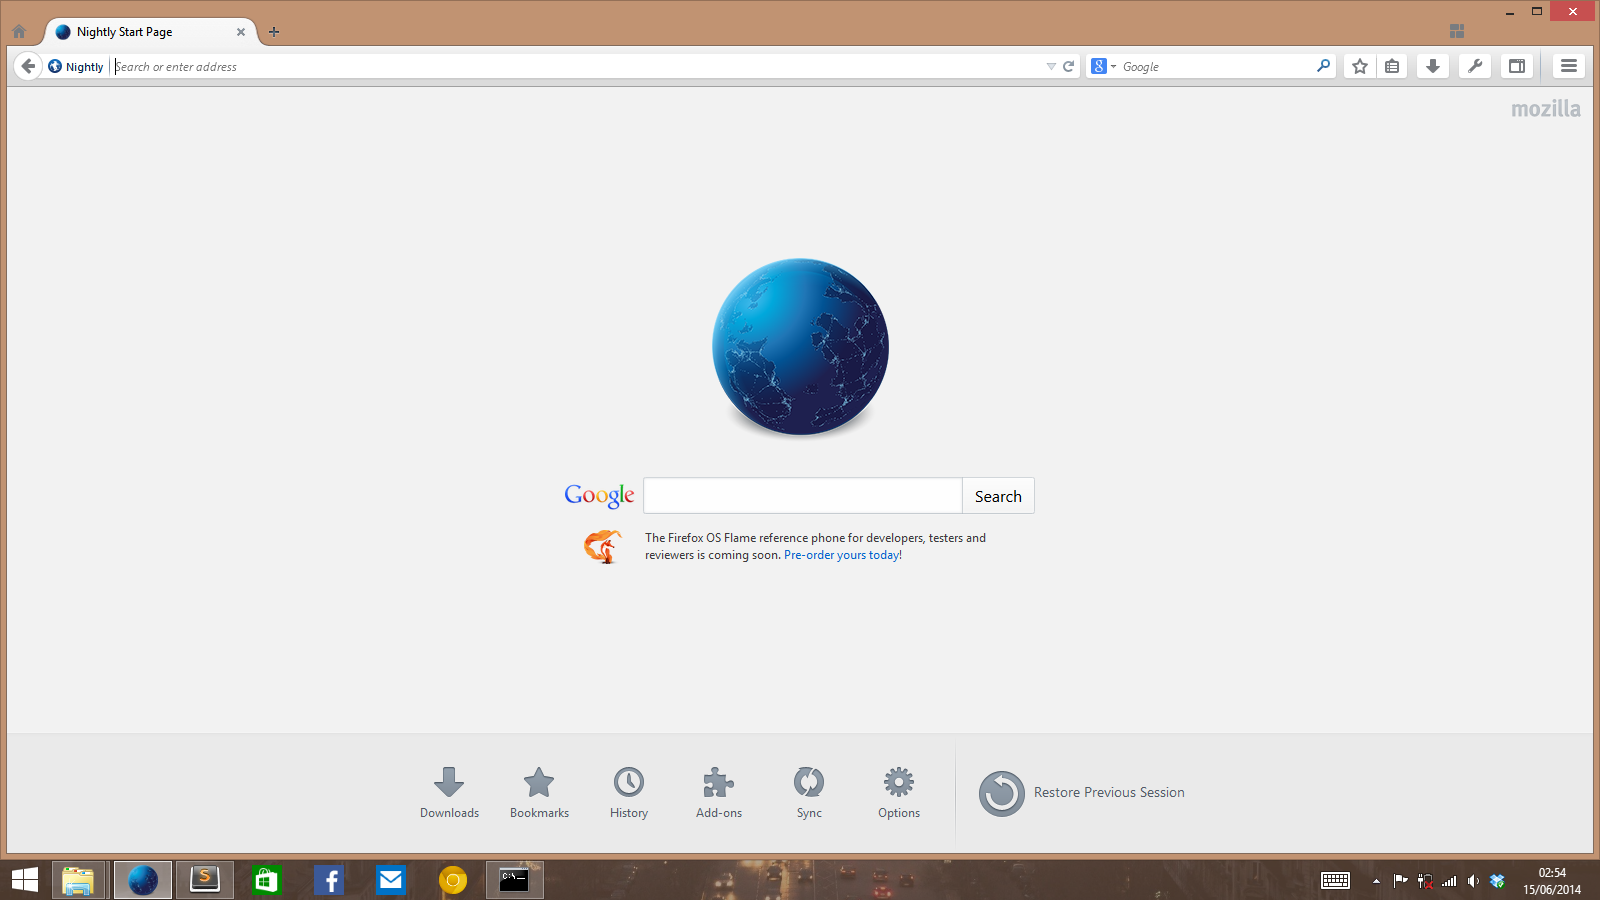This screenshot has height=900, width=1600.
Task: Open the downloads panel in the toolbar
Action: pyautogui.click(x=1433, y=66)
